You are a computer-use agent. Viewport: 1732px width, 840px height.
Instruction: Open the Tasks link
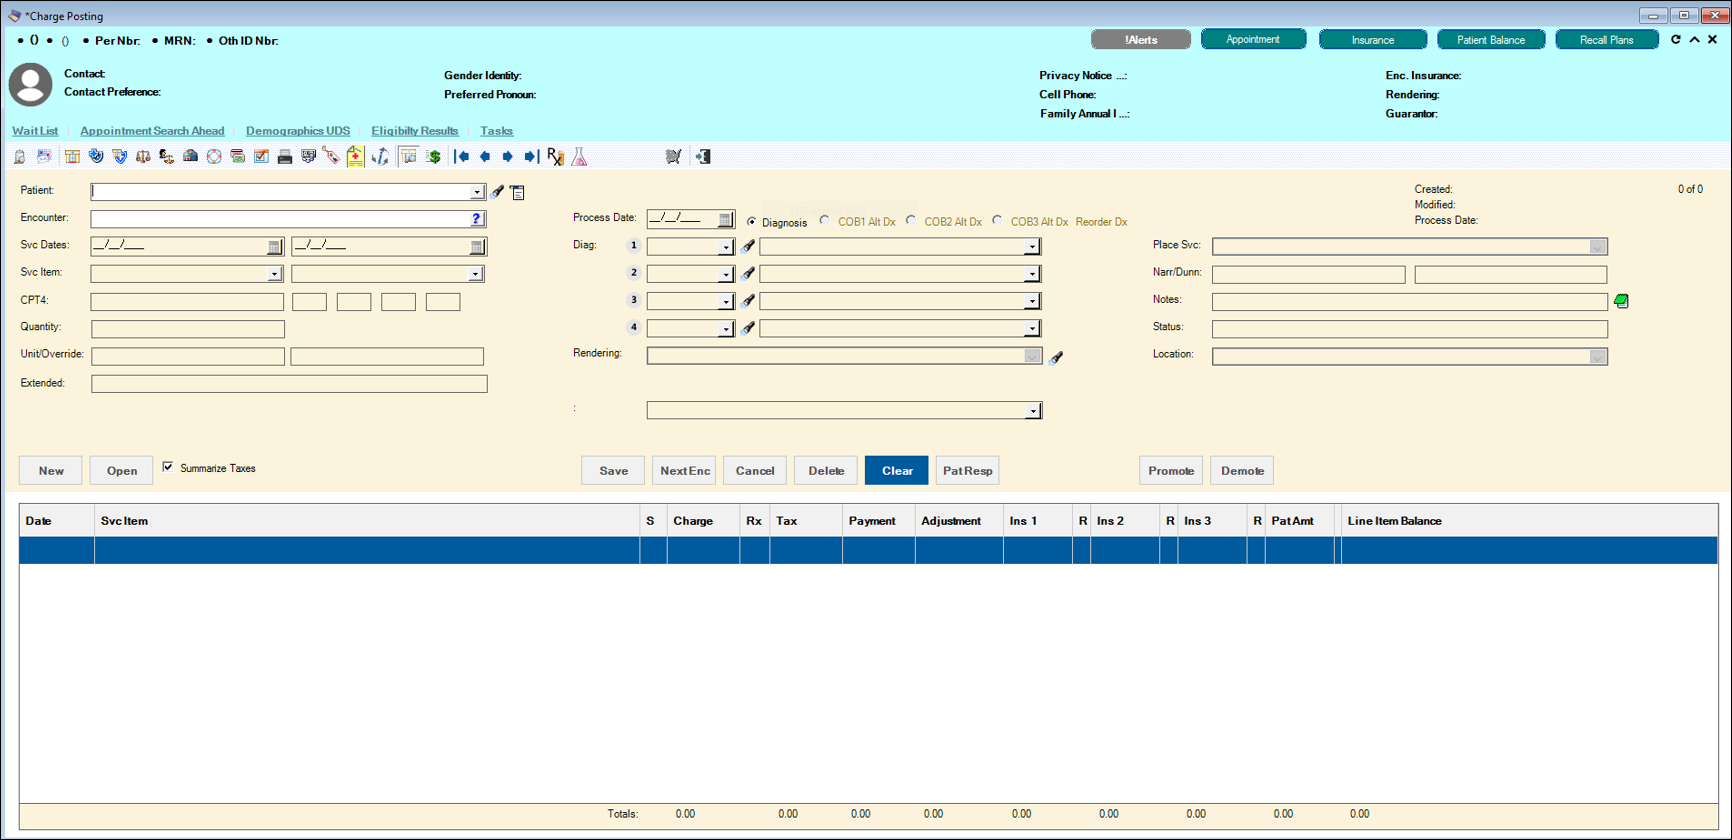point(496,131)
